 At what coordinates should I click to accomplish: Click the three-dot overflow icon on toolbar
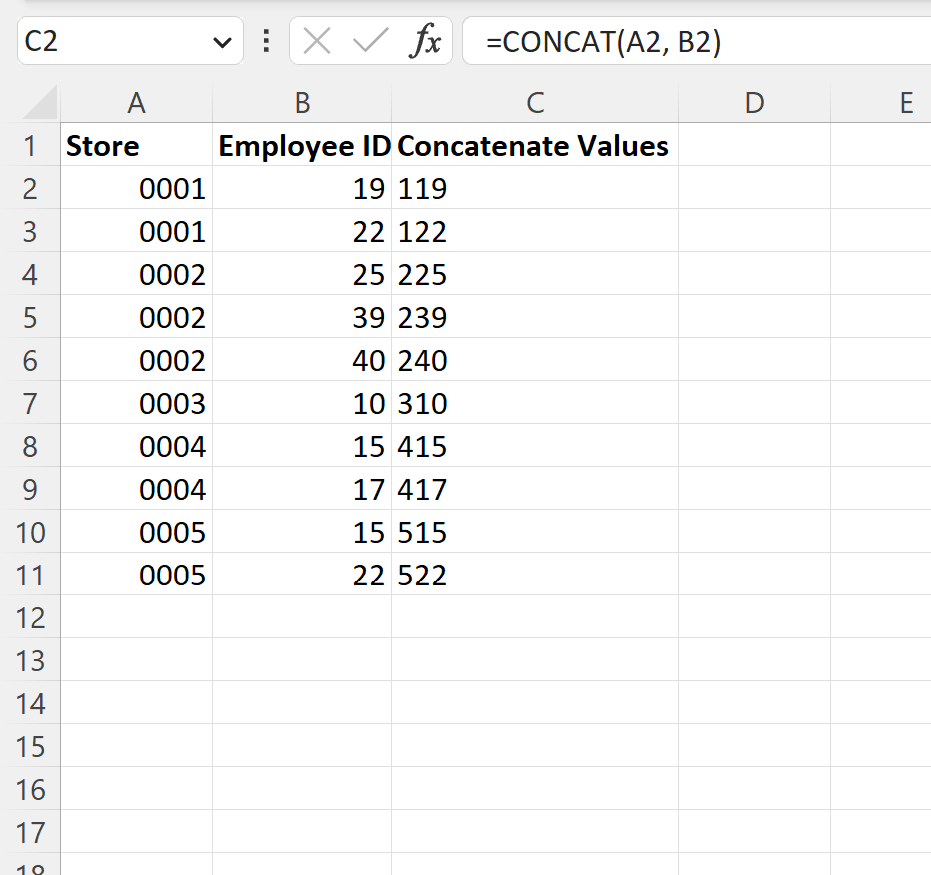pyautogui.click(x=266, y=42)
